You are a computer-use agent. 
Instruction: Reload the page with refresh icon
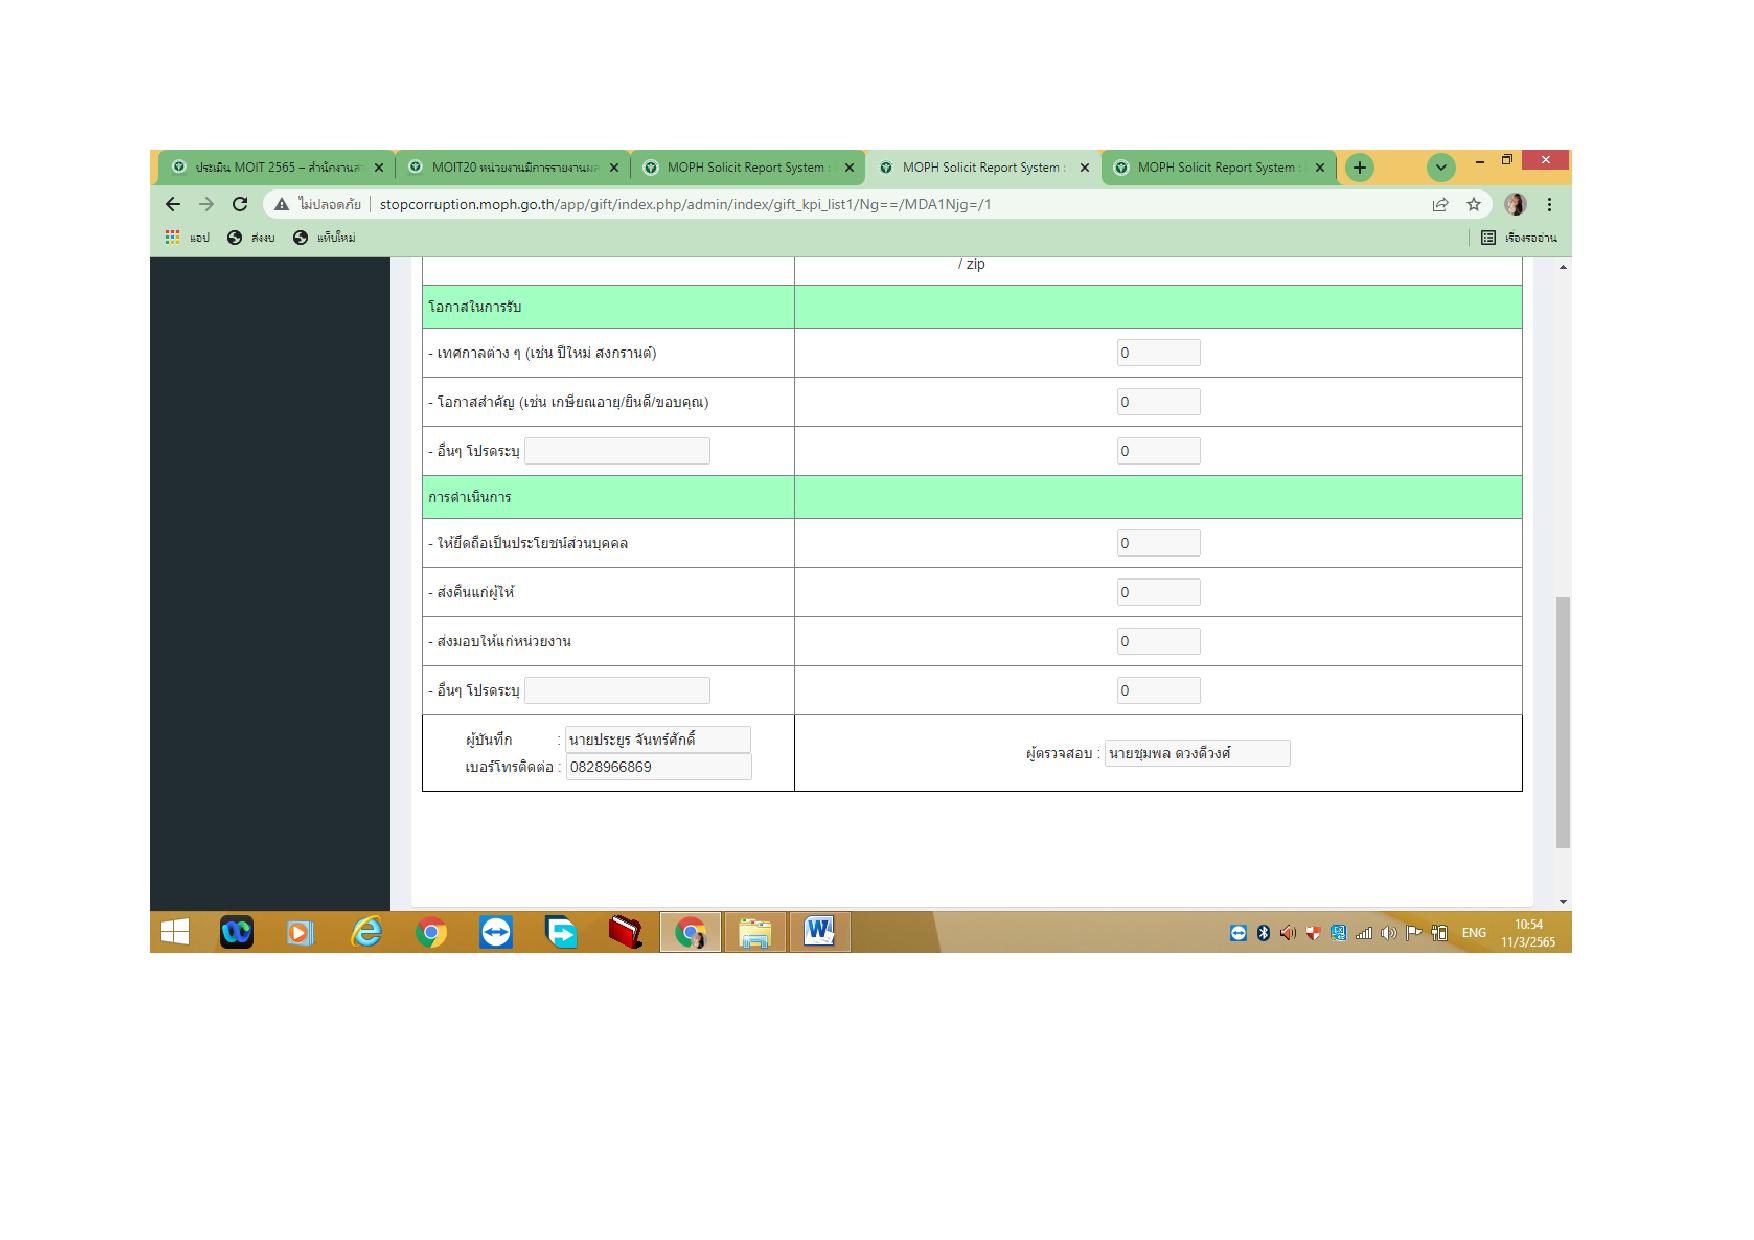coord(240,204)
